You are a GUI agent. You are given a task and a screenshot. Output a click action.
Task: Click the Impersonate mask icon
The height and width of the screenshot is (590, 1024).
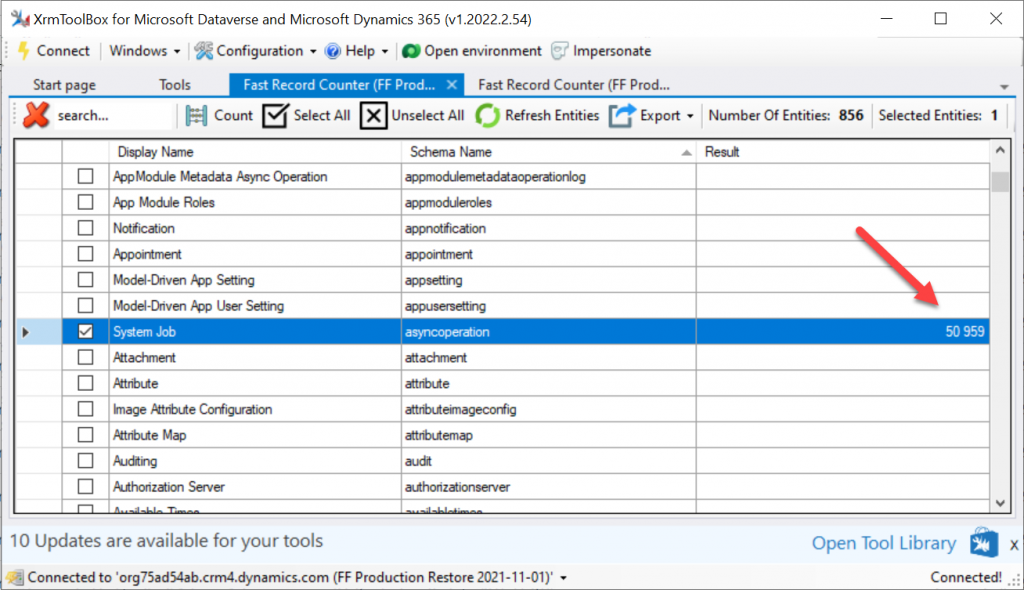pyautogui.click(x=560, y=51)
